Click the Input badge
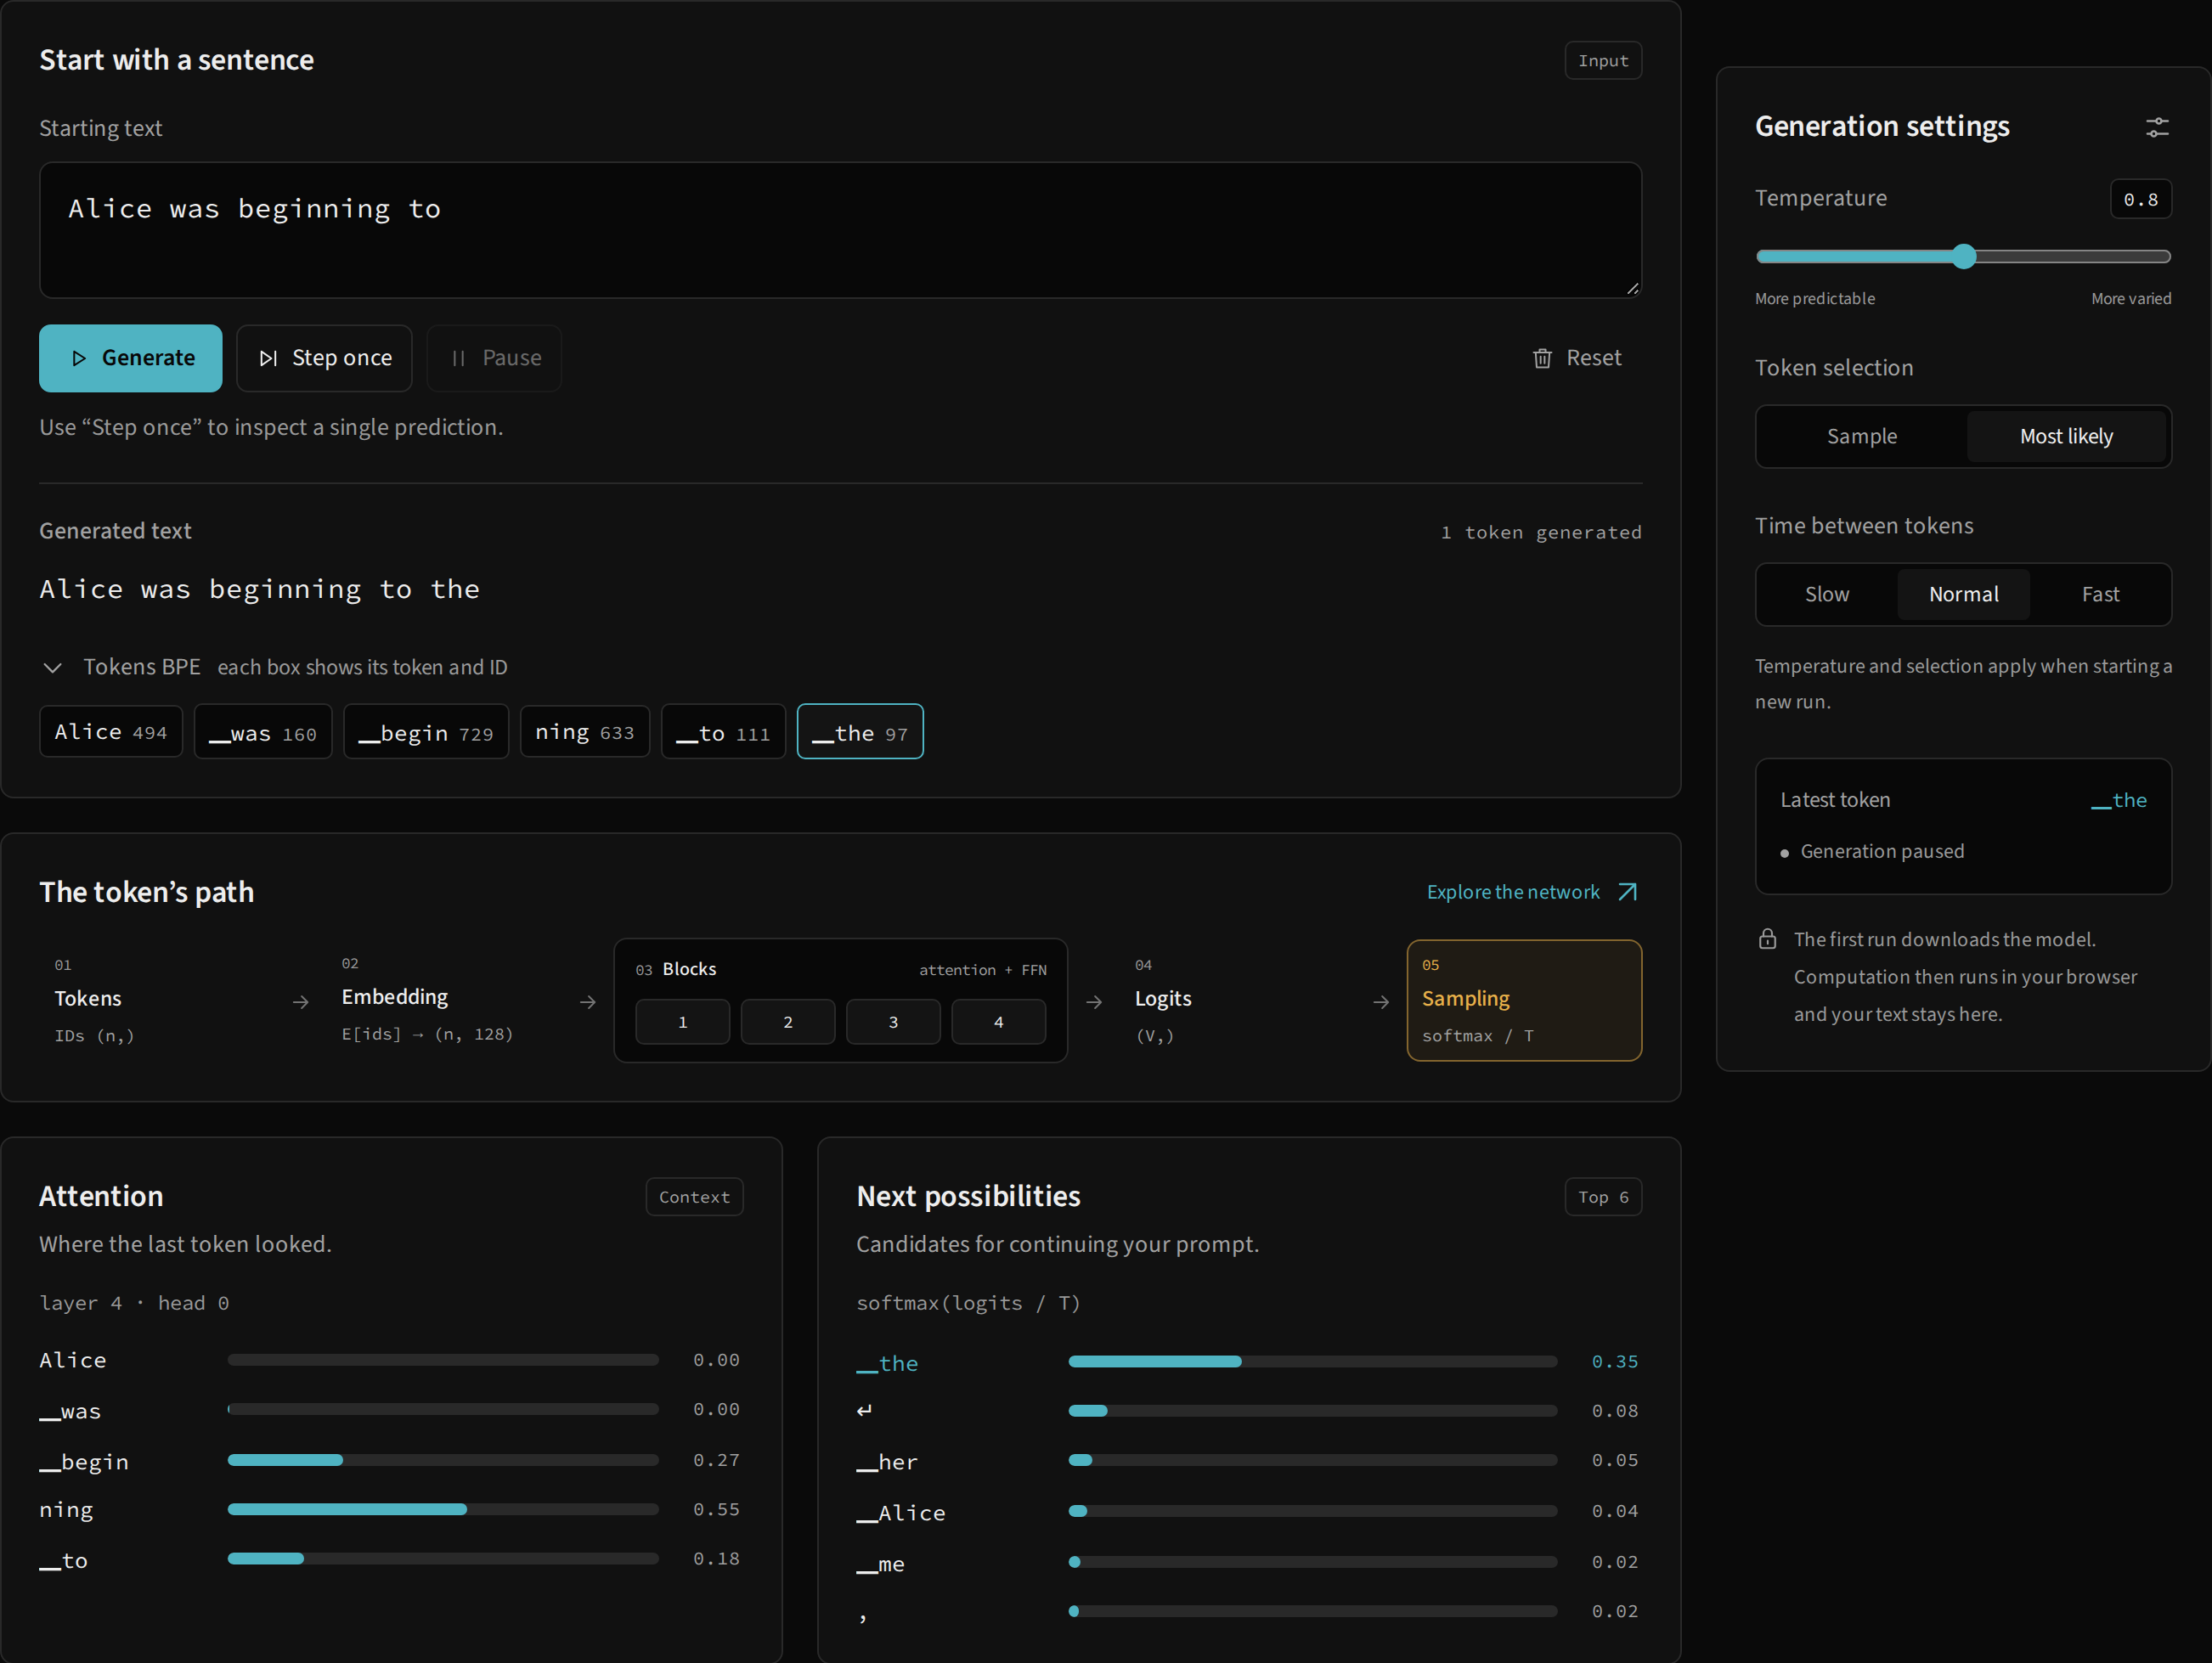This screenshot has width=2212, height=1663. pos(1603,61)
